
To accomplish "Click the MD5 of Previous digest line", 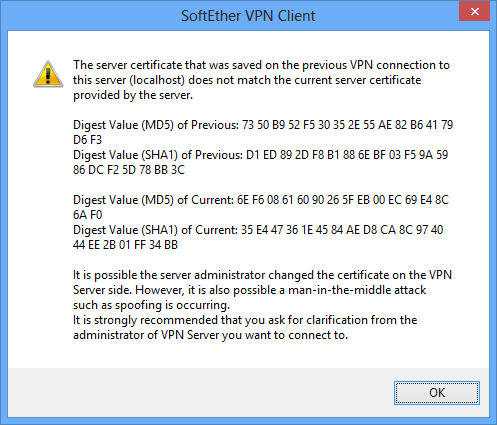I will (263, 125).
